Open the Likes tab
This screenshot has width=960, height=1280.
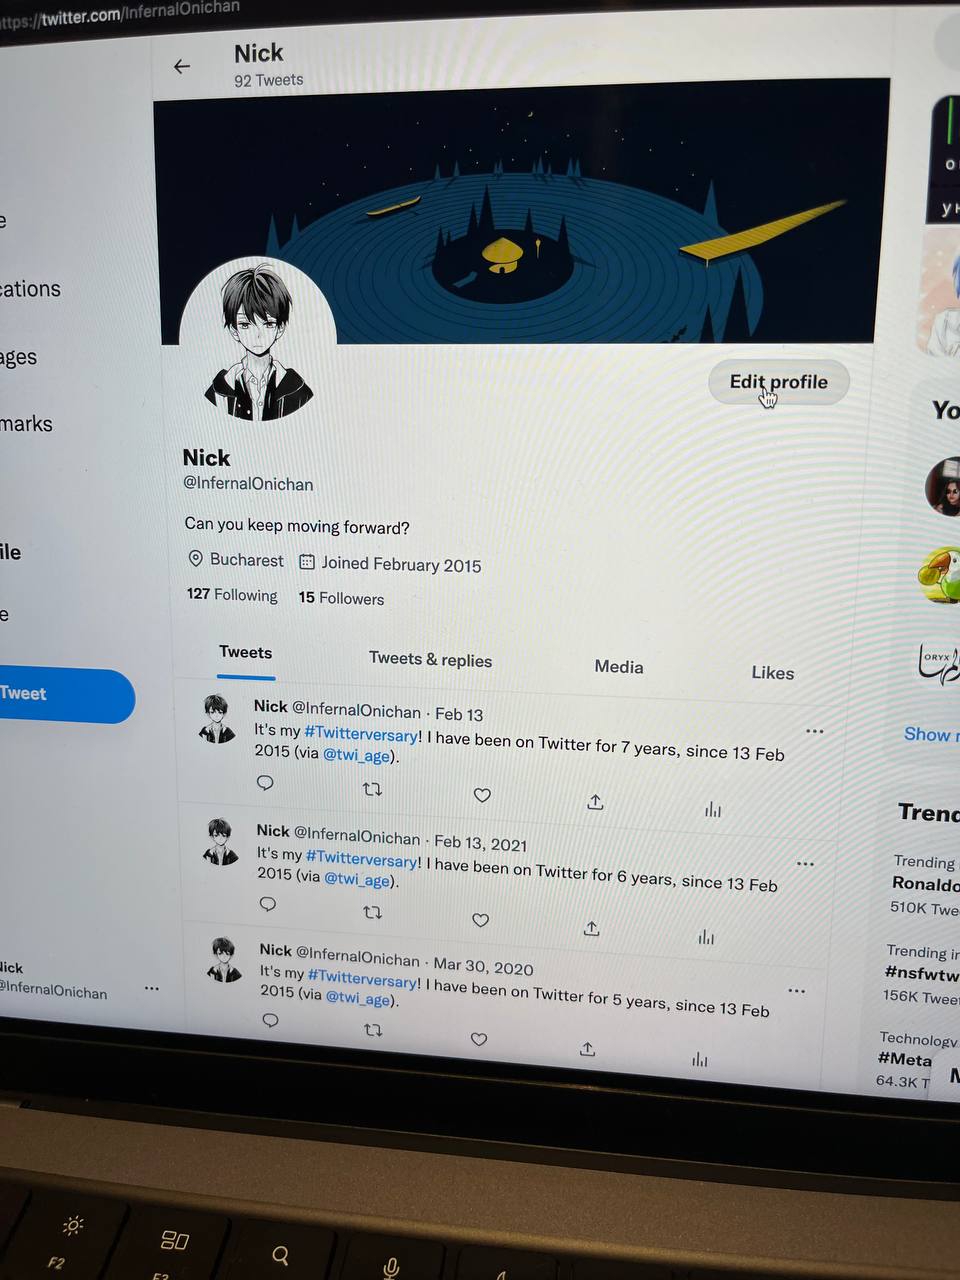click(x=773, y=673)
